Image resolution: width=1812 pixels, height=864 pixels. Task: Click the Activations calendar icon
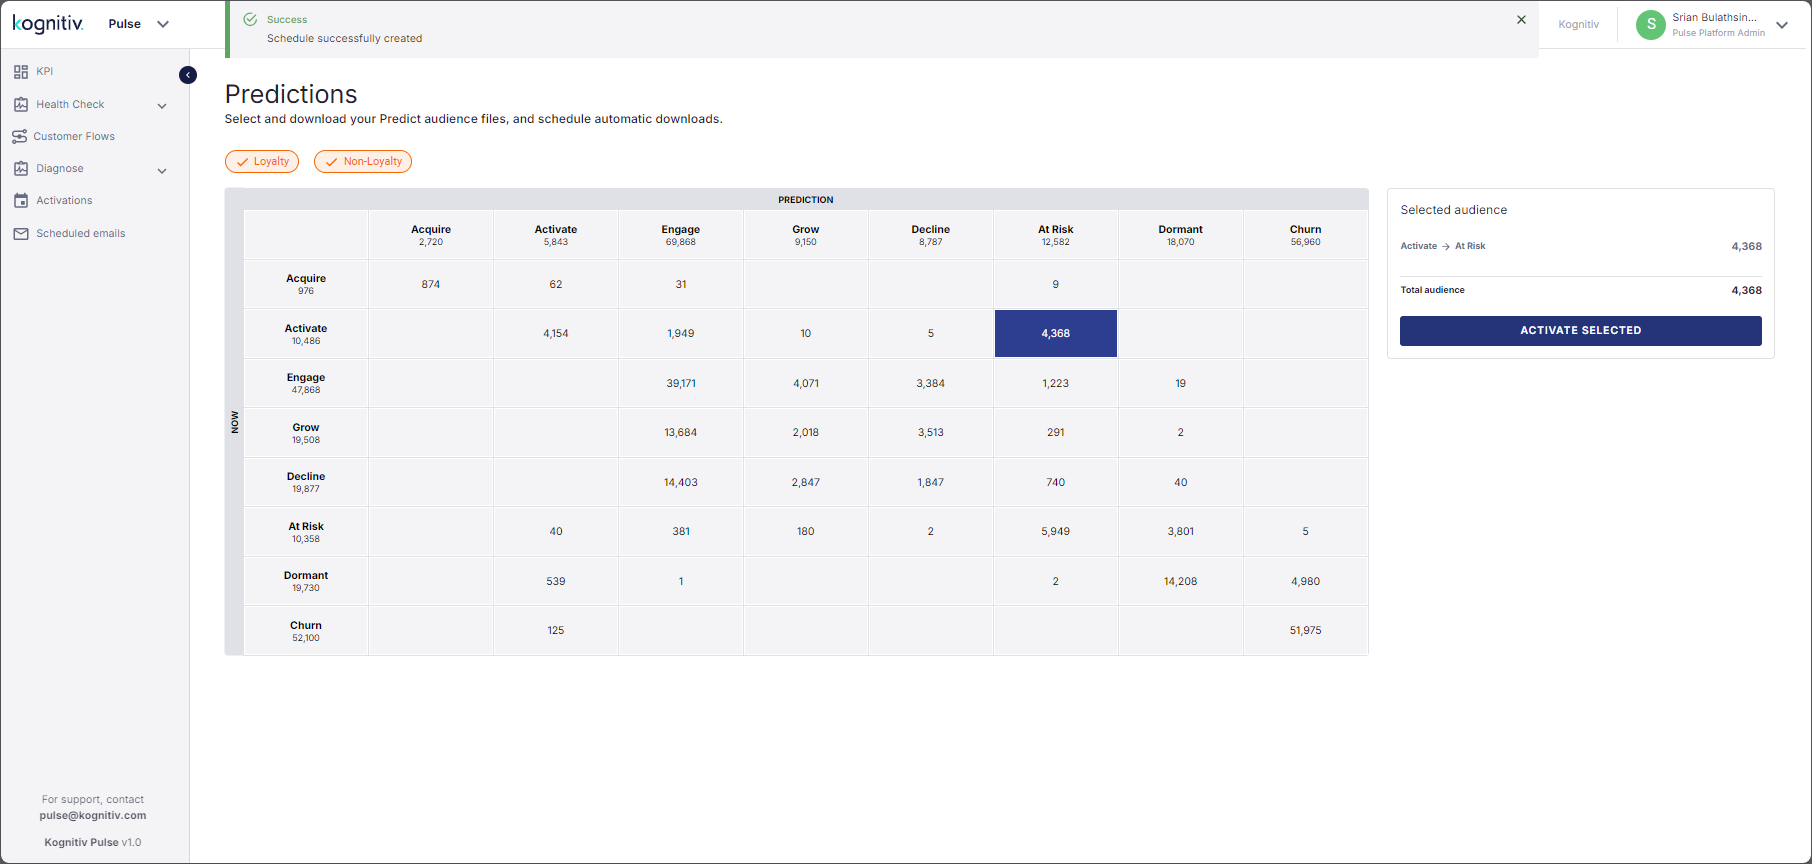coord(21,201)
